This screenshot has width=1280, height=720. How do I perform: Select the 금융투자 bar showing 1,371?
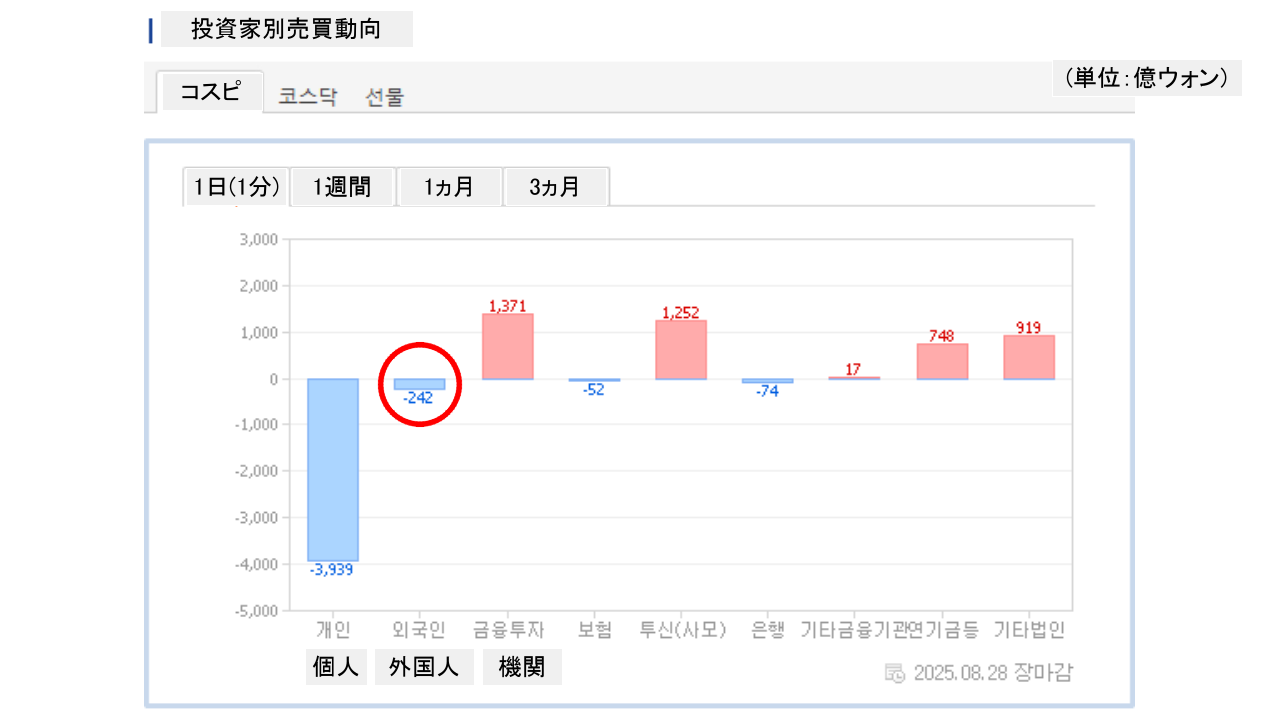[508, 346]
